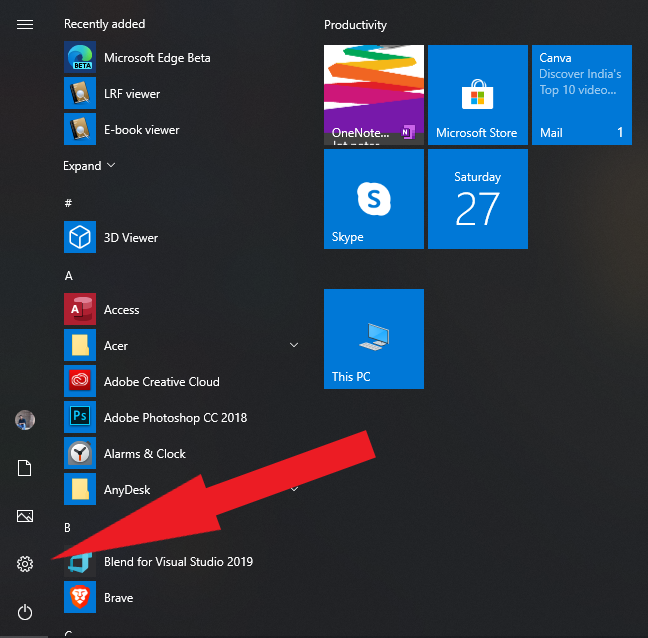This screenshot has width=648, height=638.
Task: Launch Adobe Creative Cloud icon
Action: pyautogui.click(x=80, y=381)
